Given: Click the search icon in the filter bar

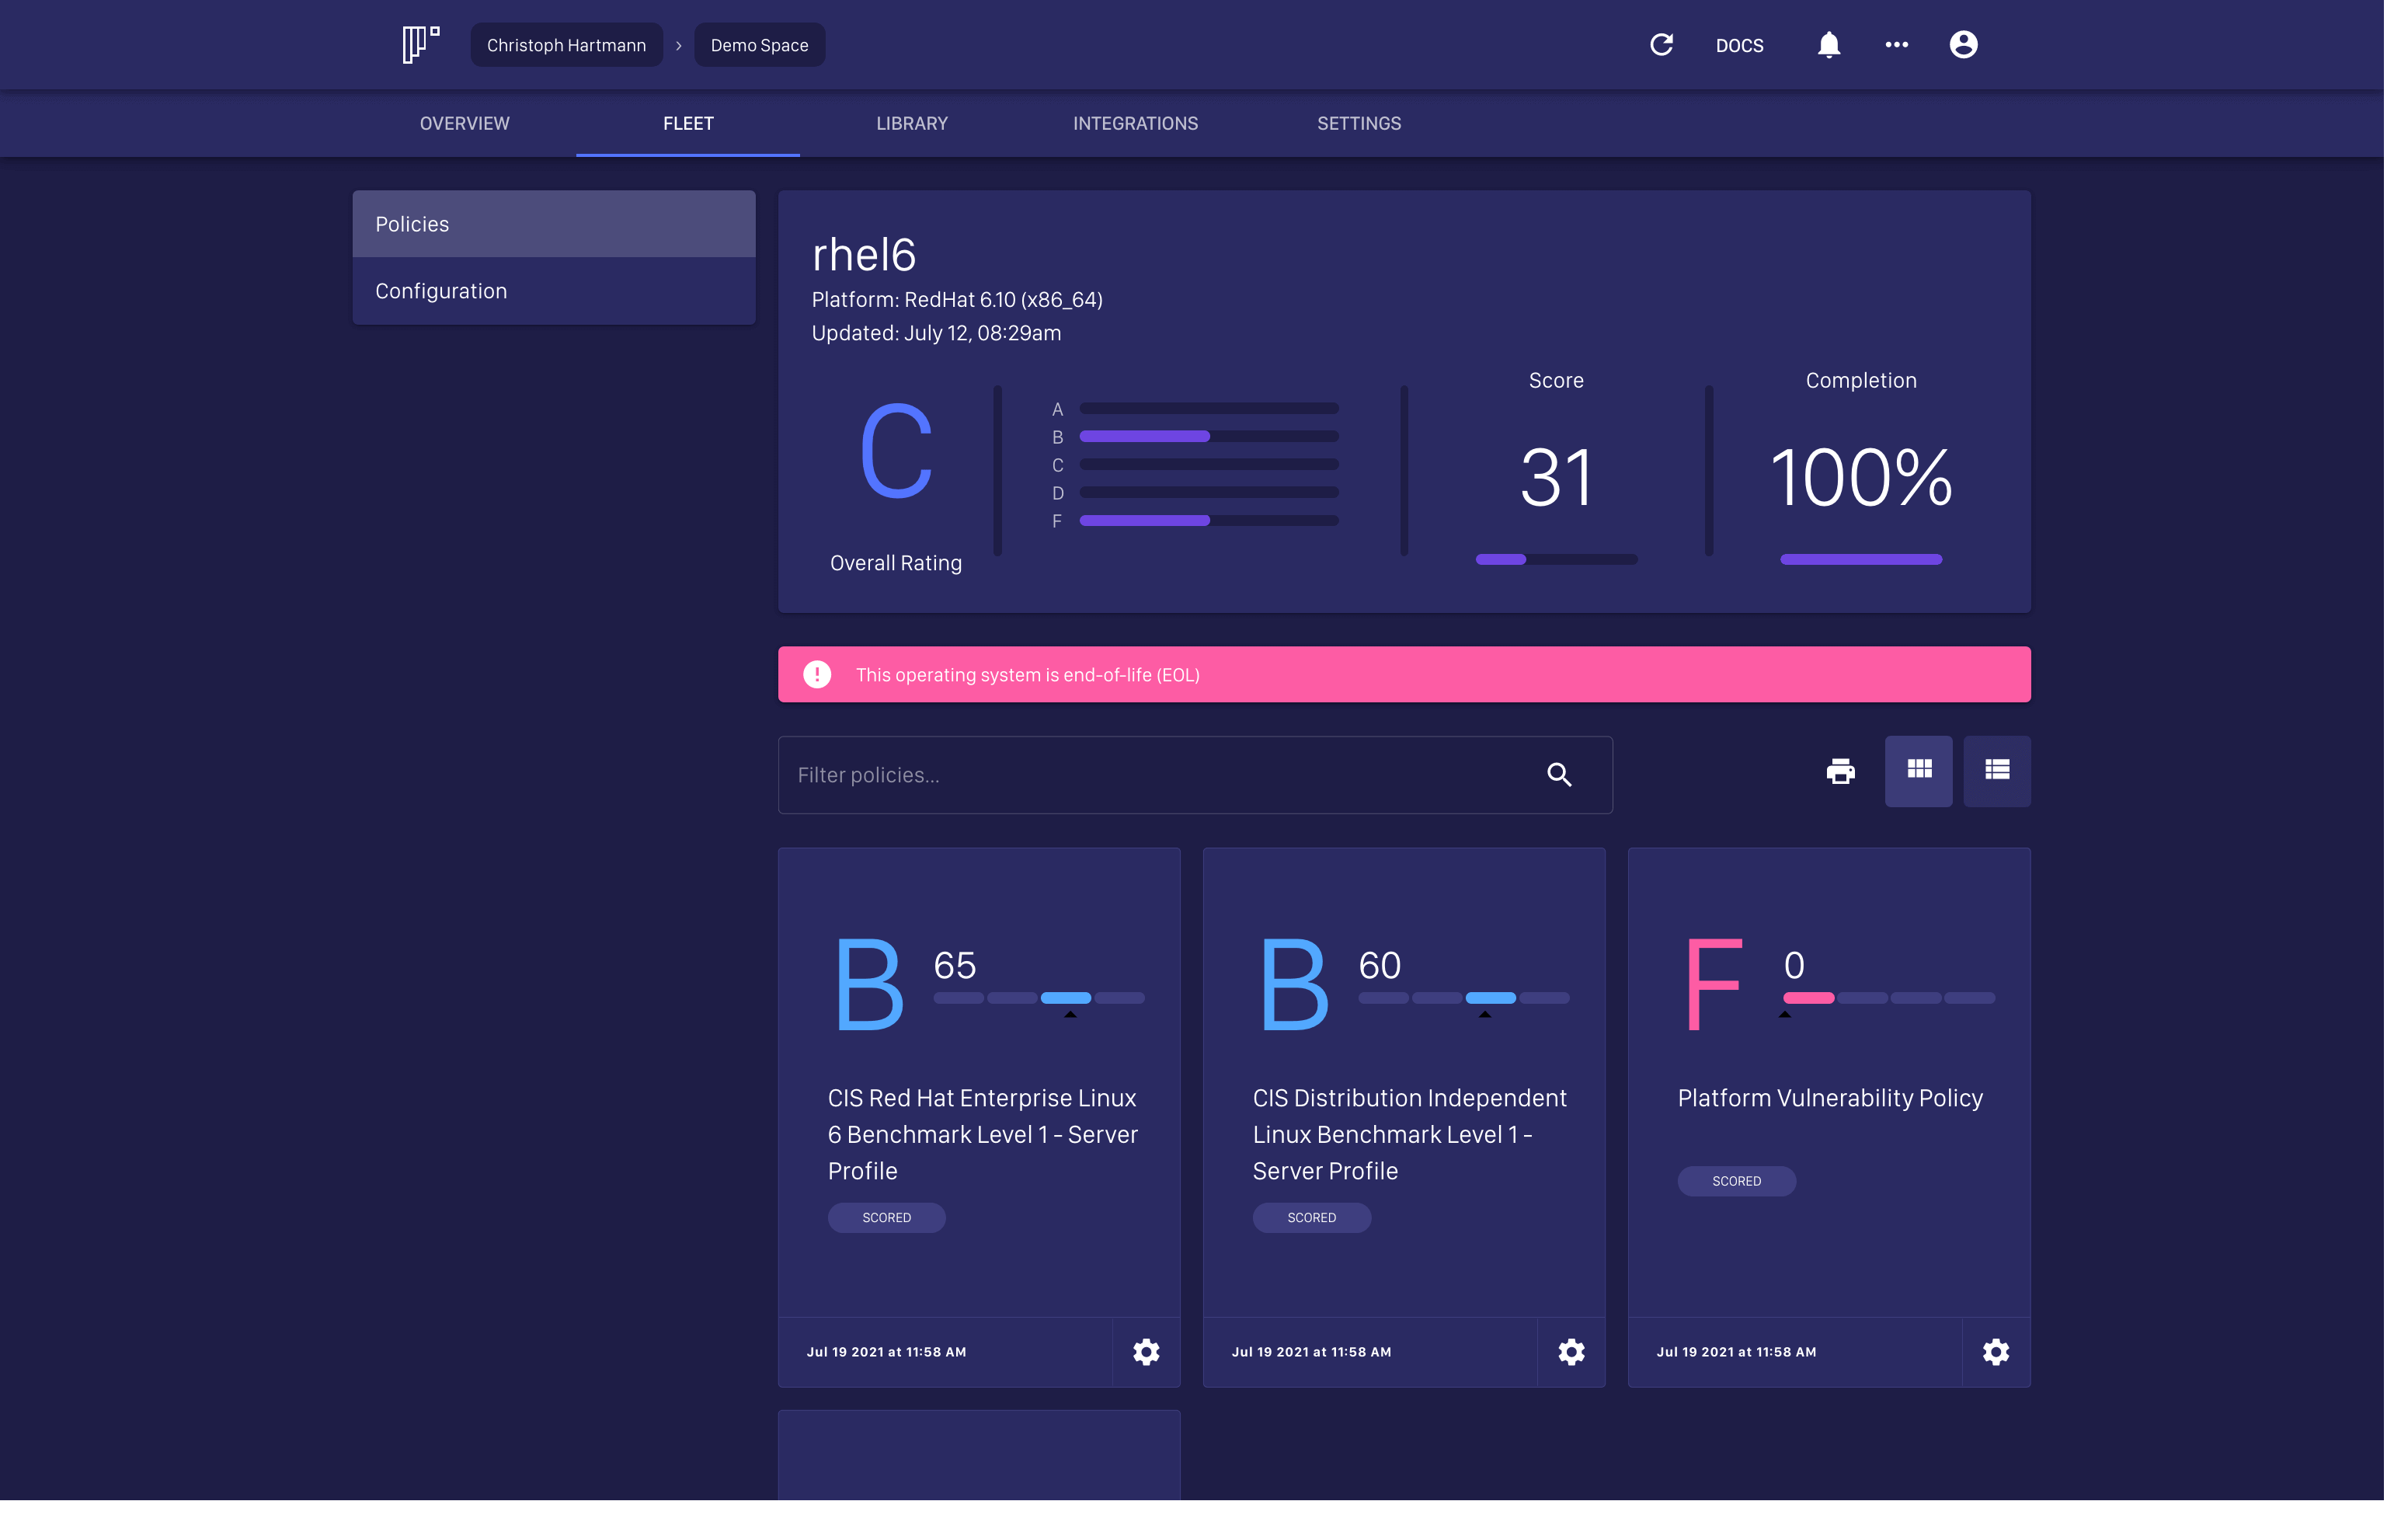Looking at the screenshot, I should pos(1559,775).
